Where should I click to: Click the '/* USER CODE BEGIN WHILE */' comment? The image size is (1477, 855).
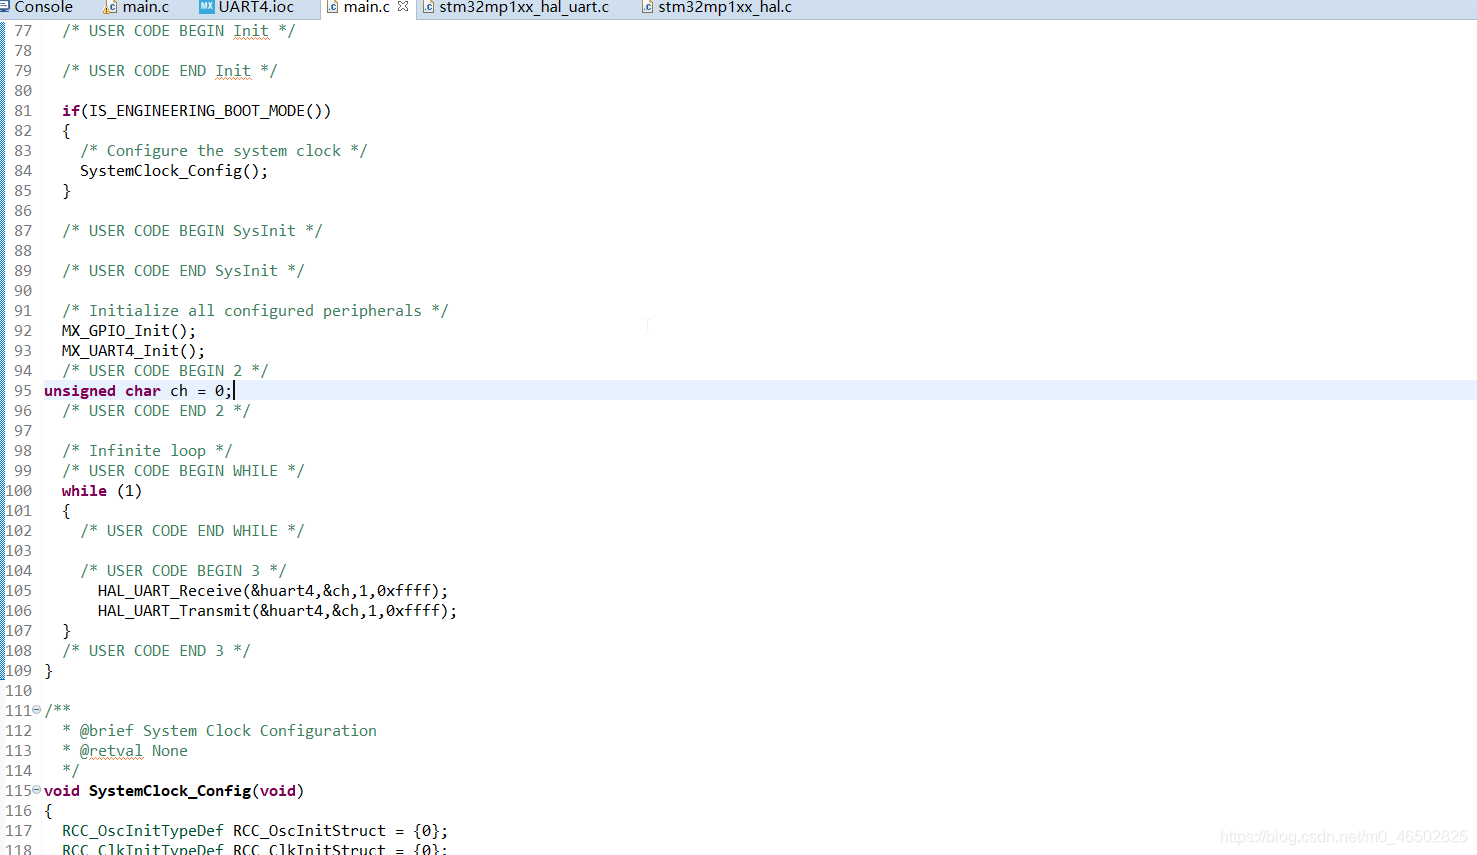click(183, 471)
